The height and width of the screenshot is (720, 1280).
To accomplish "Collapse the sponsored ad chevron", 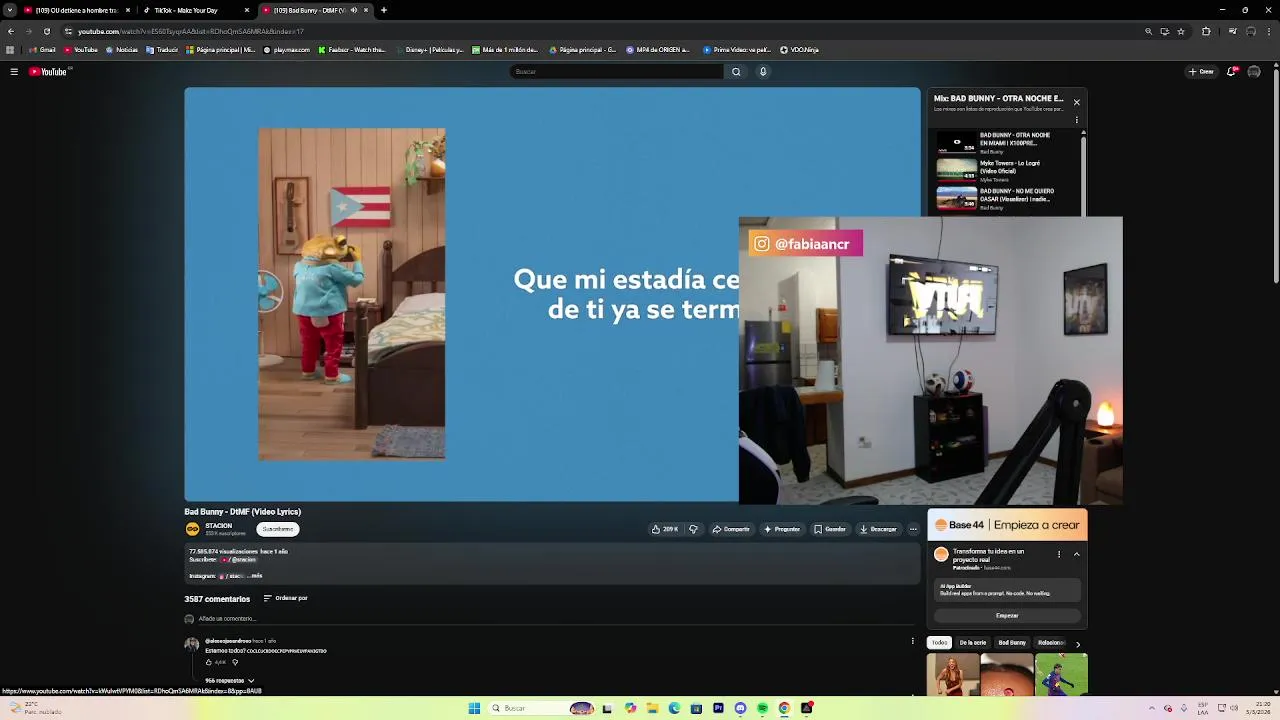I will [1077, 554].
